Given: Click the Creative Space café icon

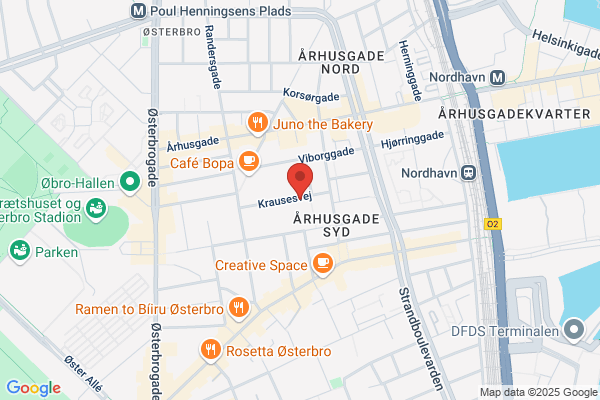Looking at the screenshot, I should click(x=323, y=264).
